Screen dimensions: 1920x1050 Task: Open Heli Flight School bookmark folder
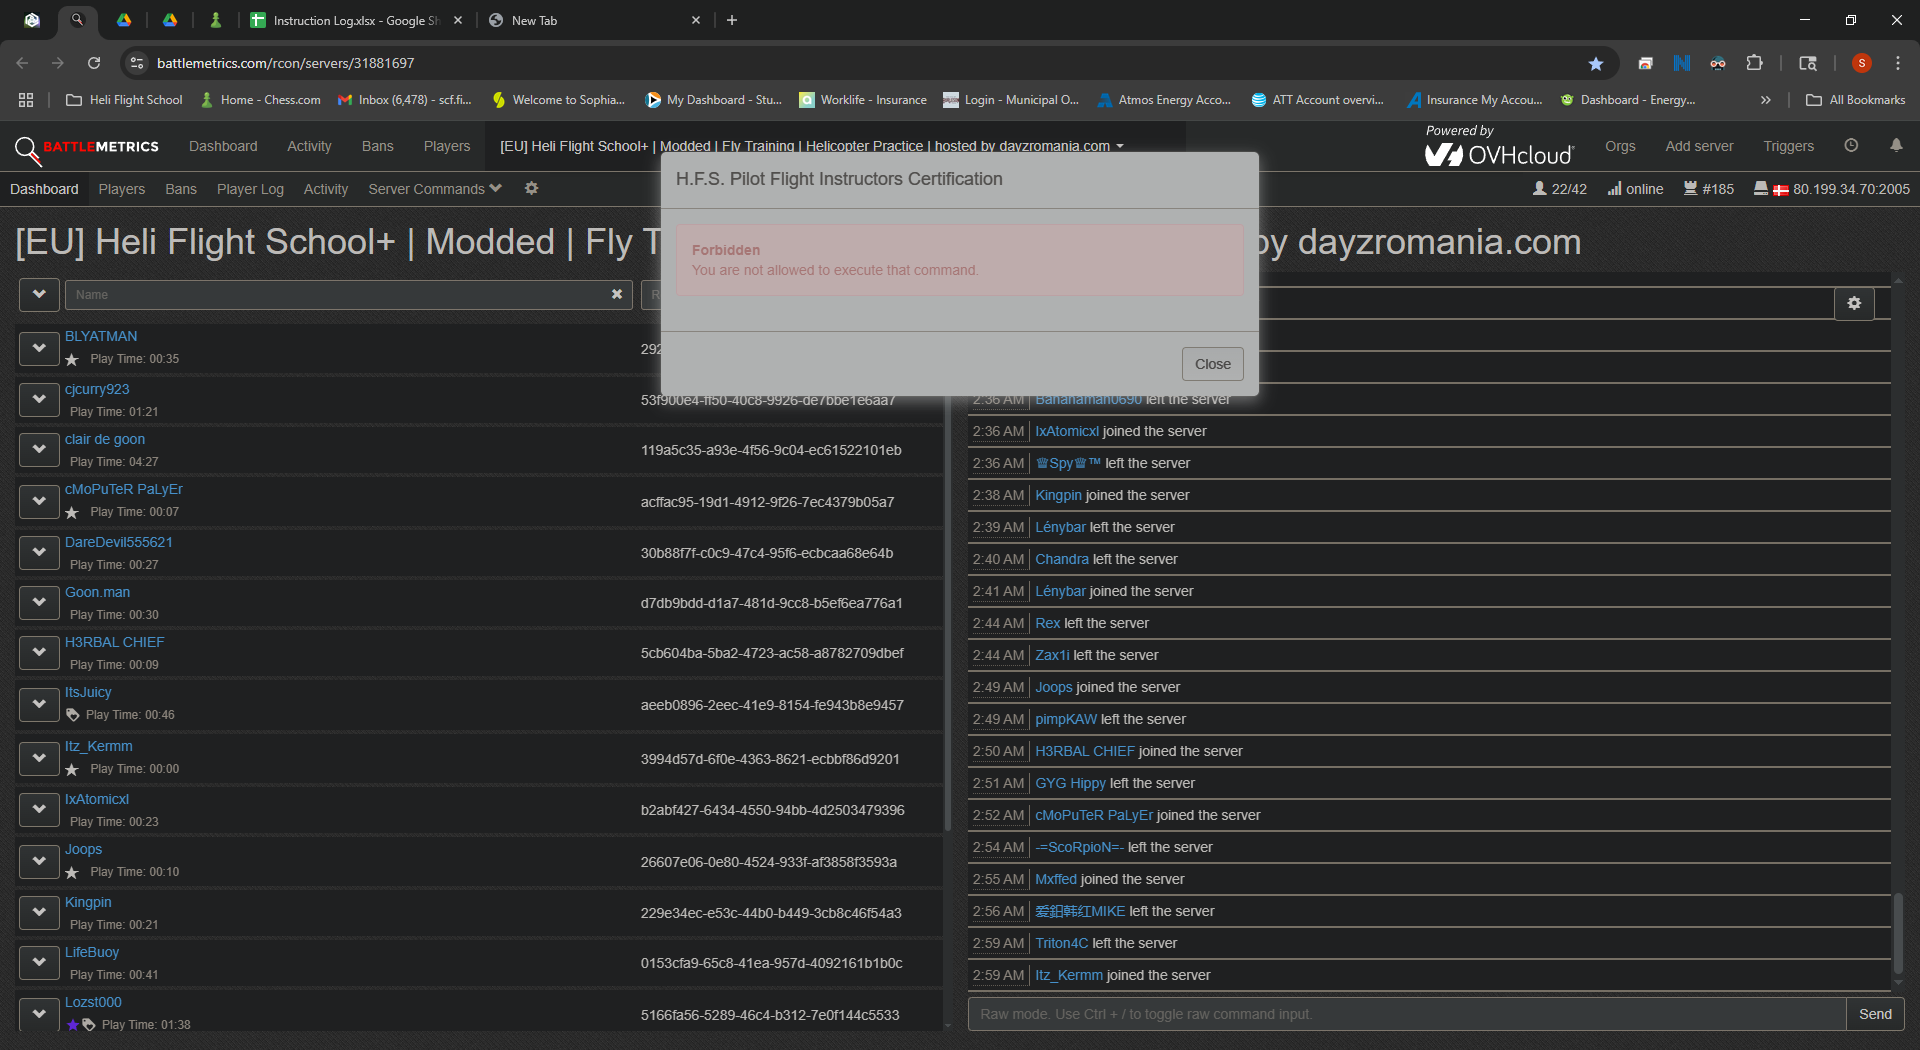pyautogui.click(x=125, y=100)
